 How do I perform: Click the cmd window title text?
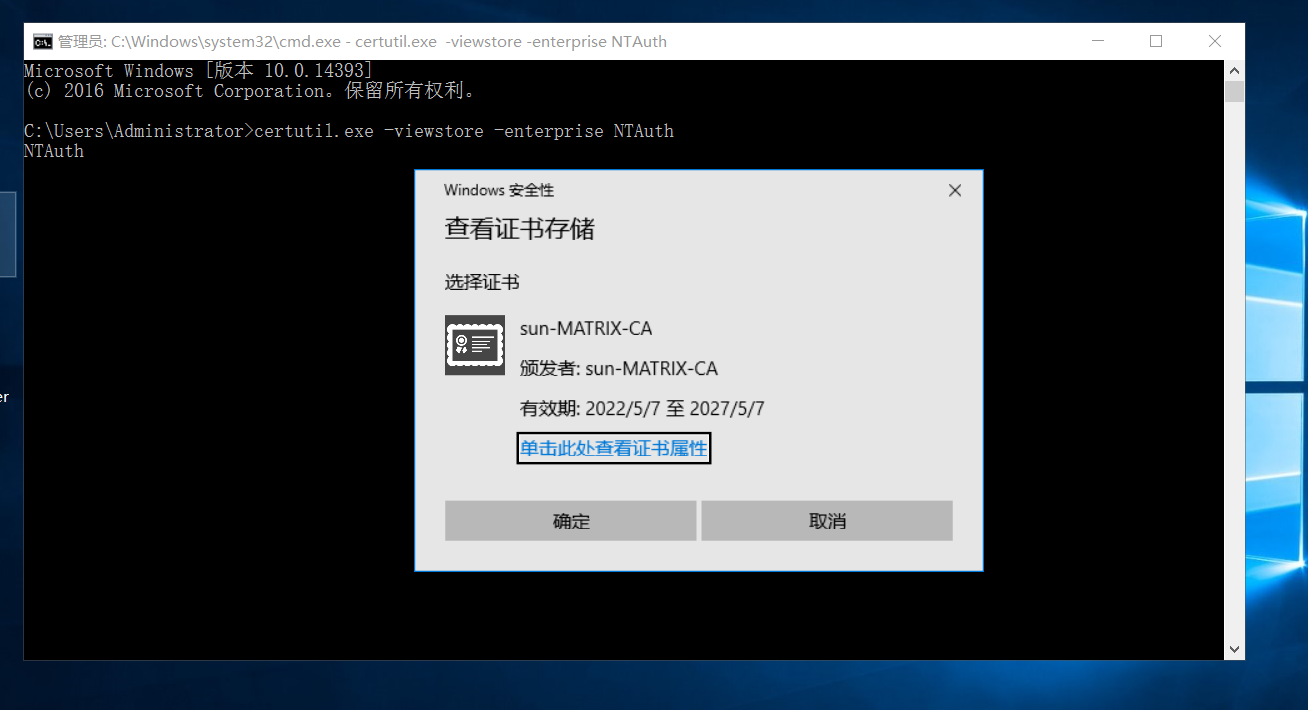pyautogui.click(x=362, y=42)
